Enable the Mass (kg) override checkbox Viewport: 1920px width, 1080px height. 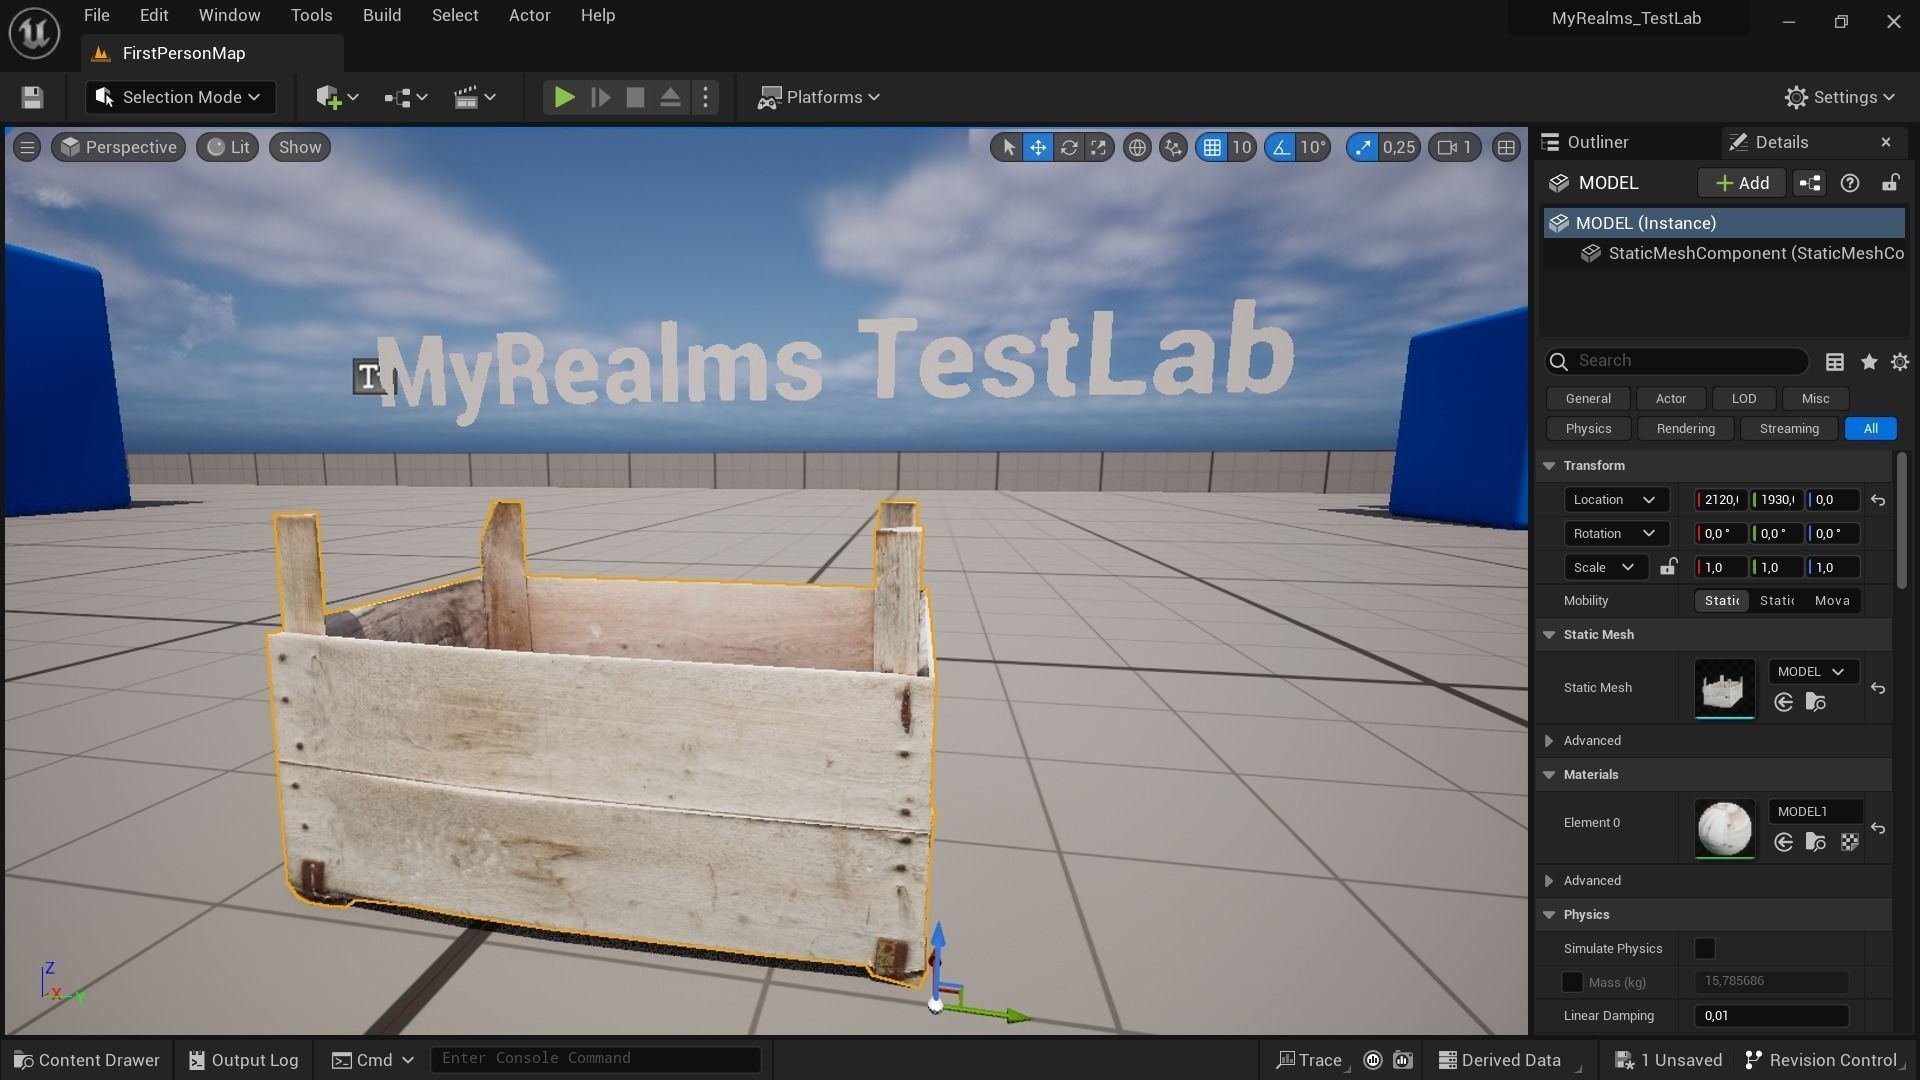[x=1572, y=982]
